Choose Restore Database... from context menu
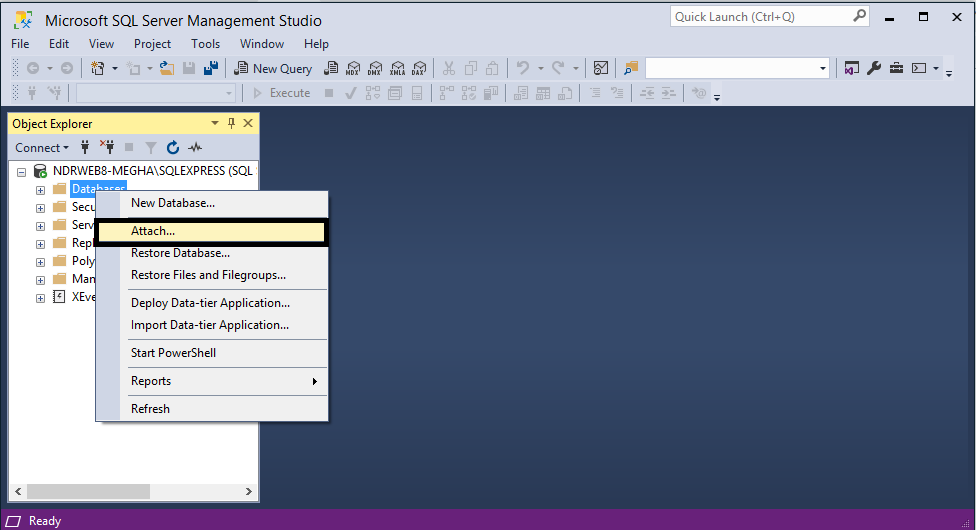The width and height of the screenshot is (976, 530). pyautogui.click(x=212, y=253)
